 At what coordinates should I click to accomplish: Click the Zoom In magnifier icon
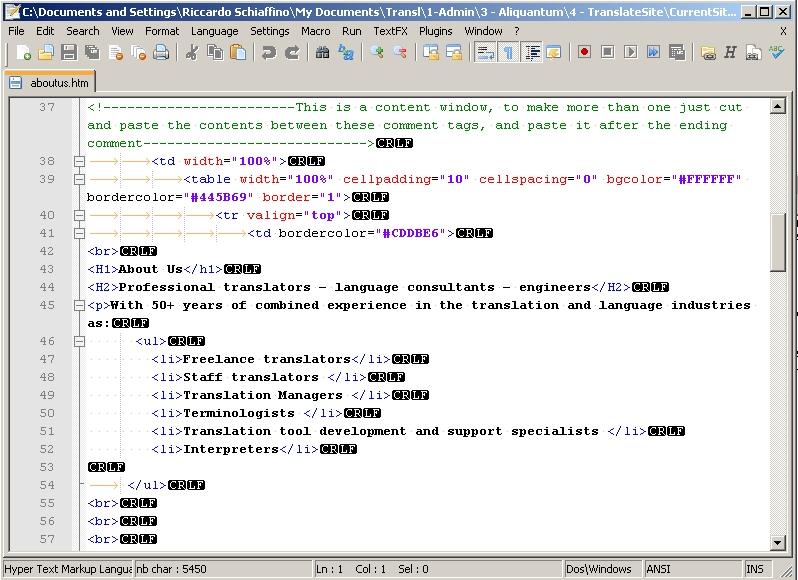click(377, 52)
